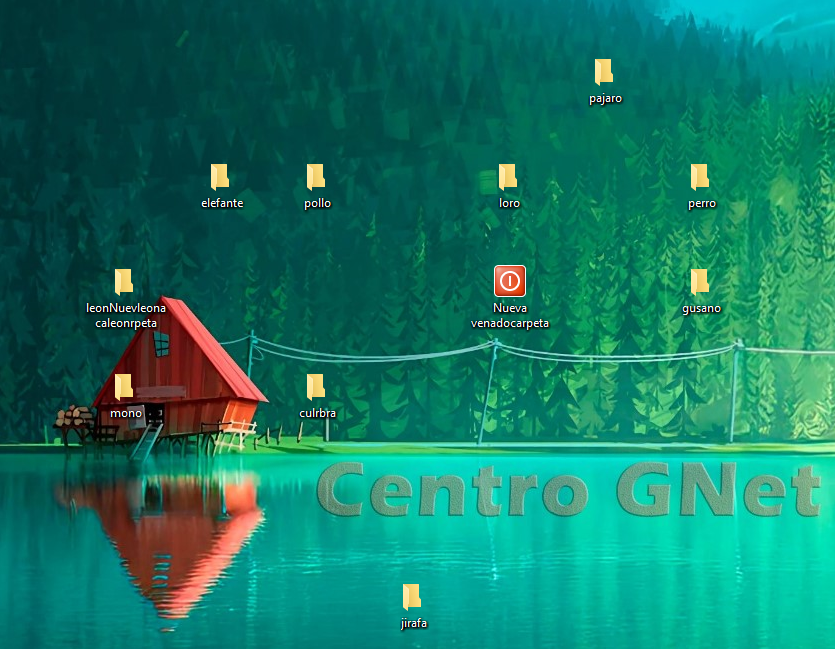Select the culrbra folder icon
Screen dimensions: 835x649
point(315,387)
